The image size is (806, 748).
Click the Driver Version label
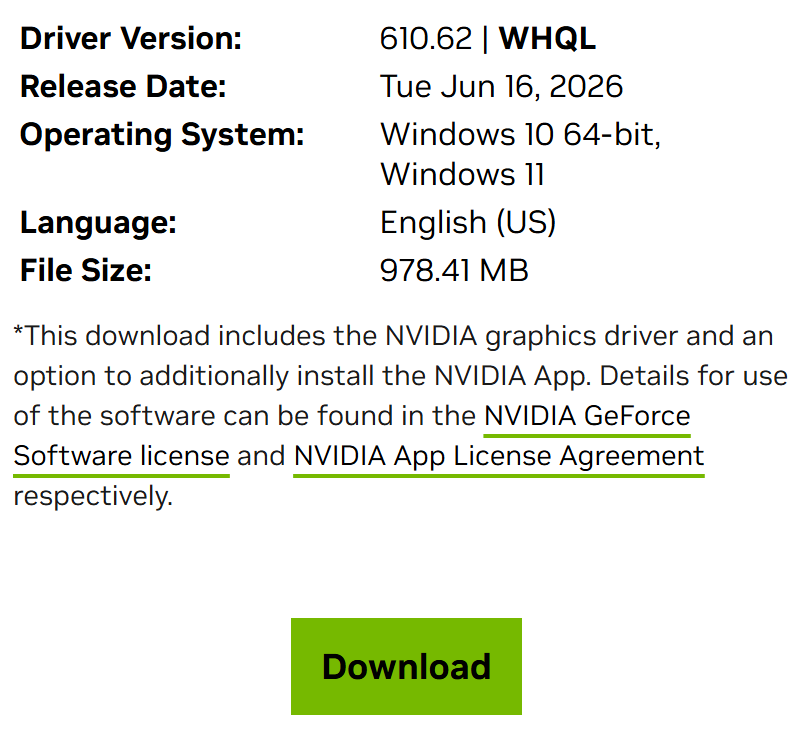pos(131,39)
